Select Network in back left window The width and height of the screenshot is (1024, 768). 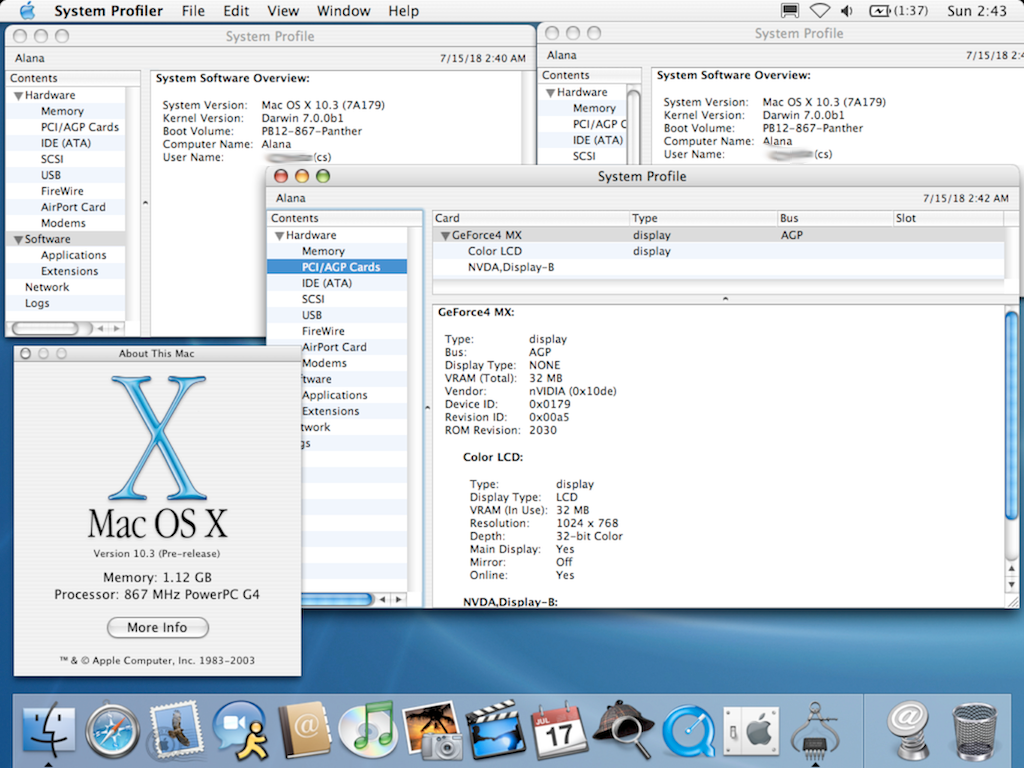[65, 287]
